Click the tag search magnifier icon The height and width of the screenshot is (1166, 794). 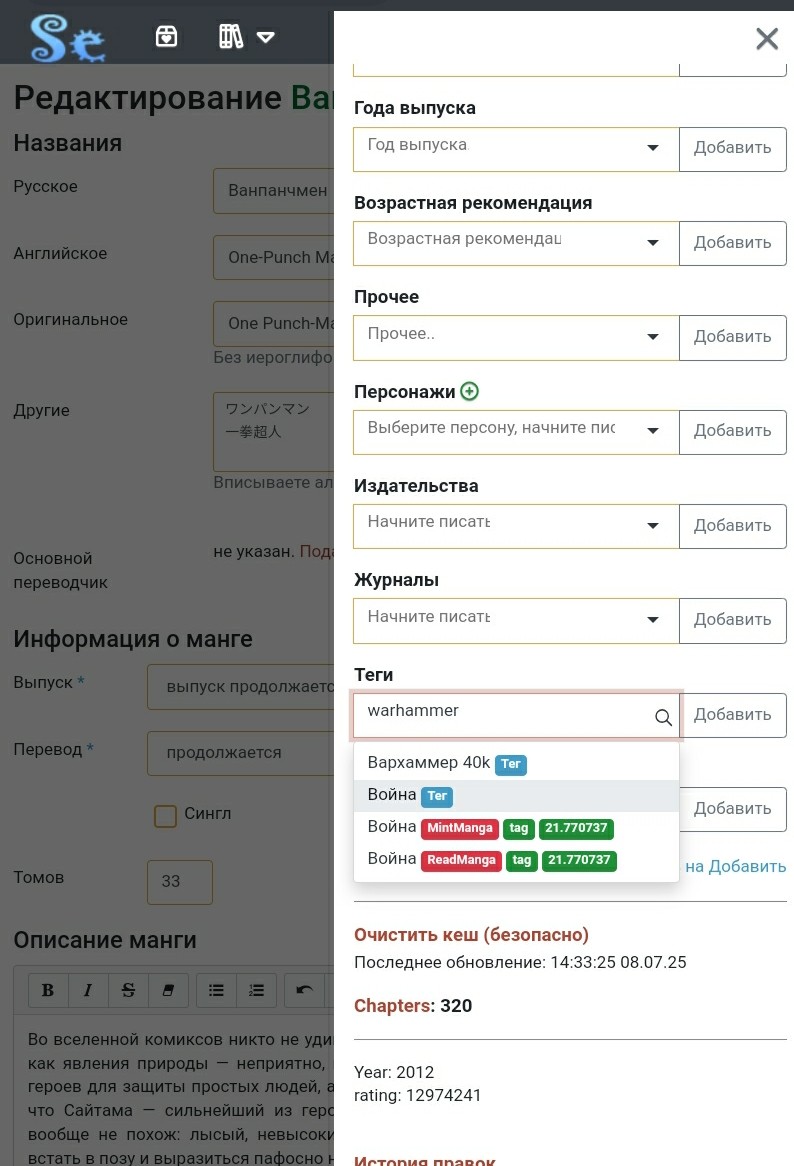[x=663, y=717]
